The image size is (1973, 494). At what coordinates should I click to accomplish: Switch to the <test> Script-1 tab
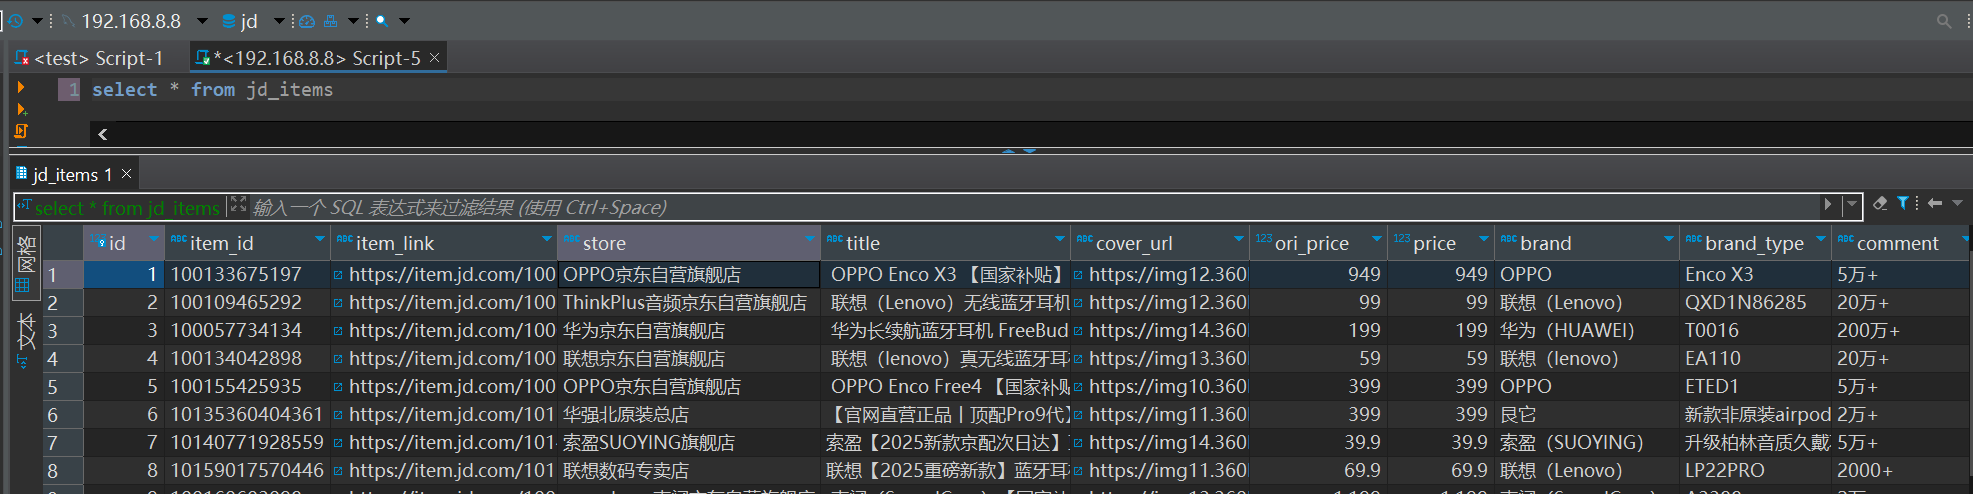89,58
